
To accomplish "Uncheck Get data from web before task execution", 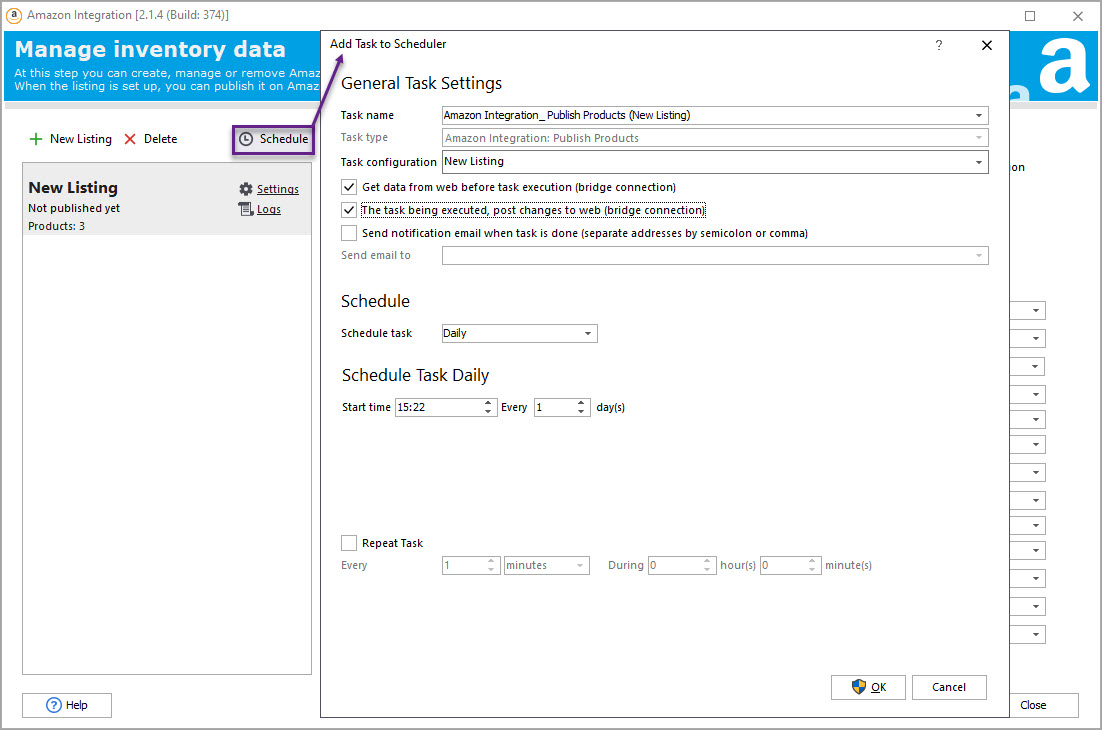I will (x=349, y=187).
